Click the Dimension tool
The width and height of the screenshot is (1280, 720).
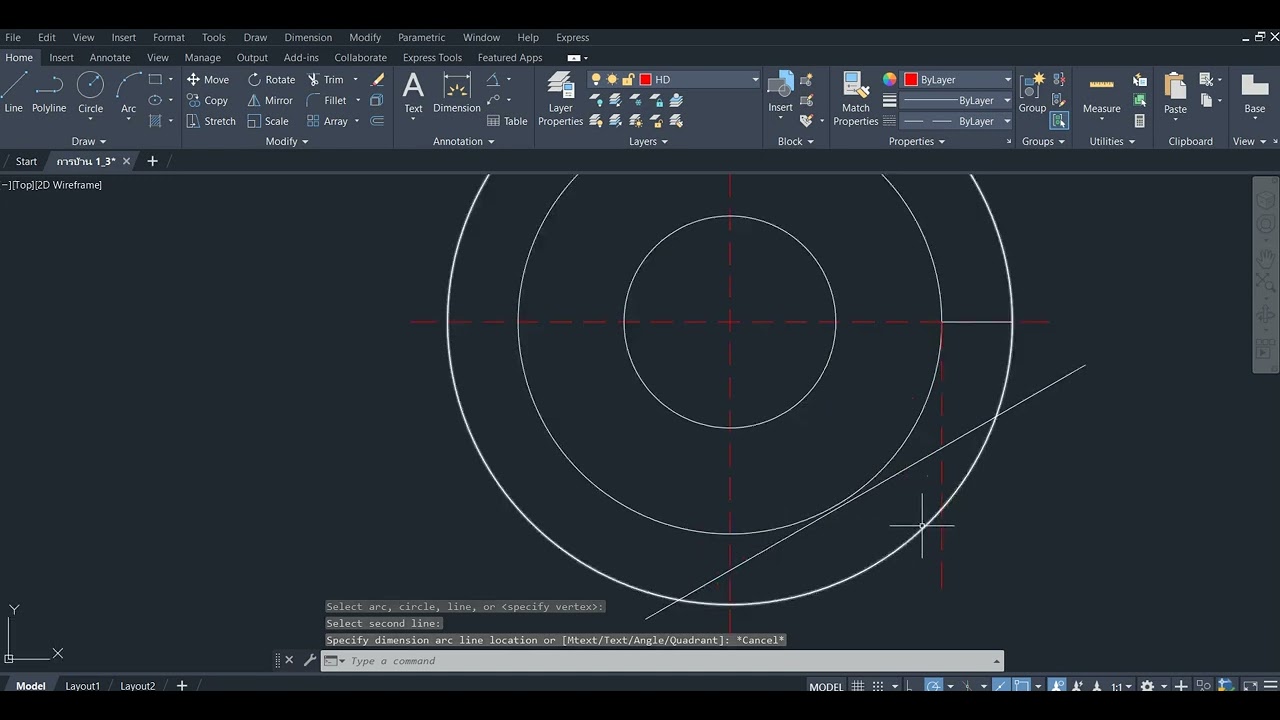(457, 93)
